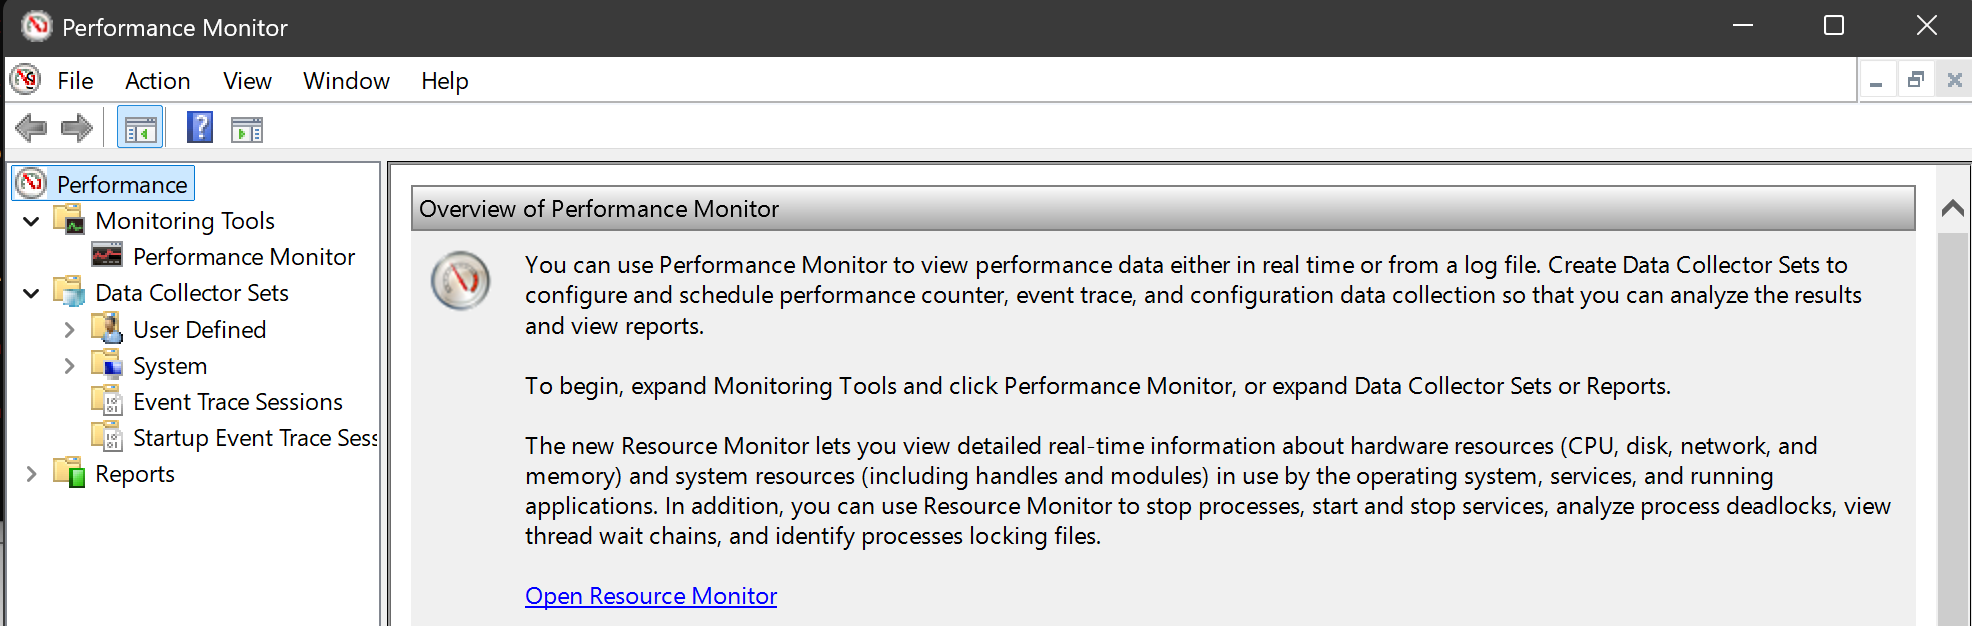The height and width of the screenshot is (626, 1972).
Task: Select Startup Event Trace Sessions tree item
Action: pyautogui.click(x=254, y=438)
